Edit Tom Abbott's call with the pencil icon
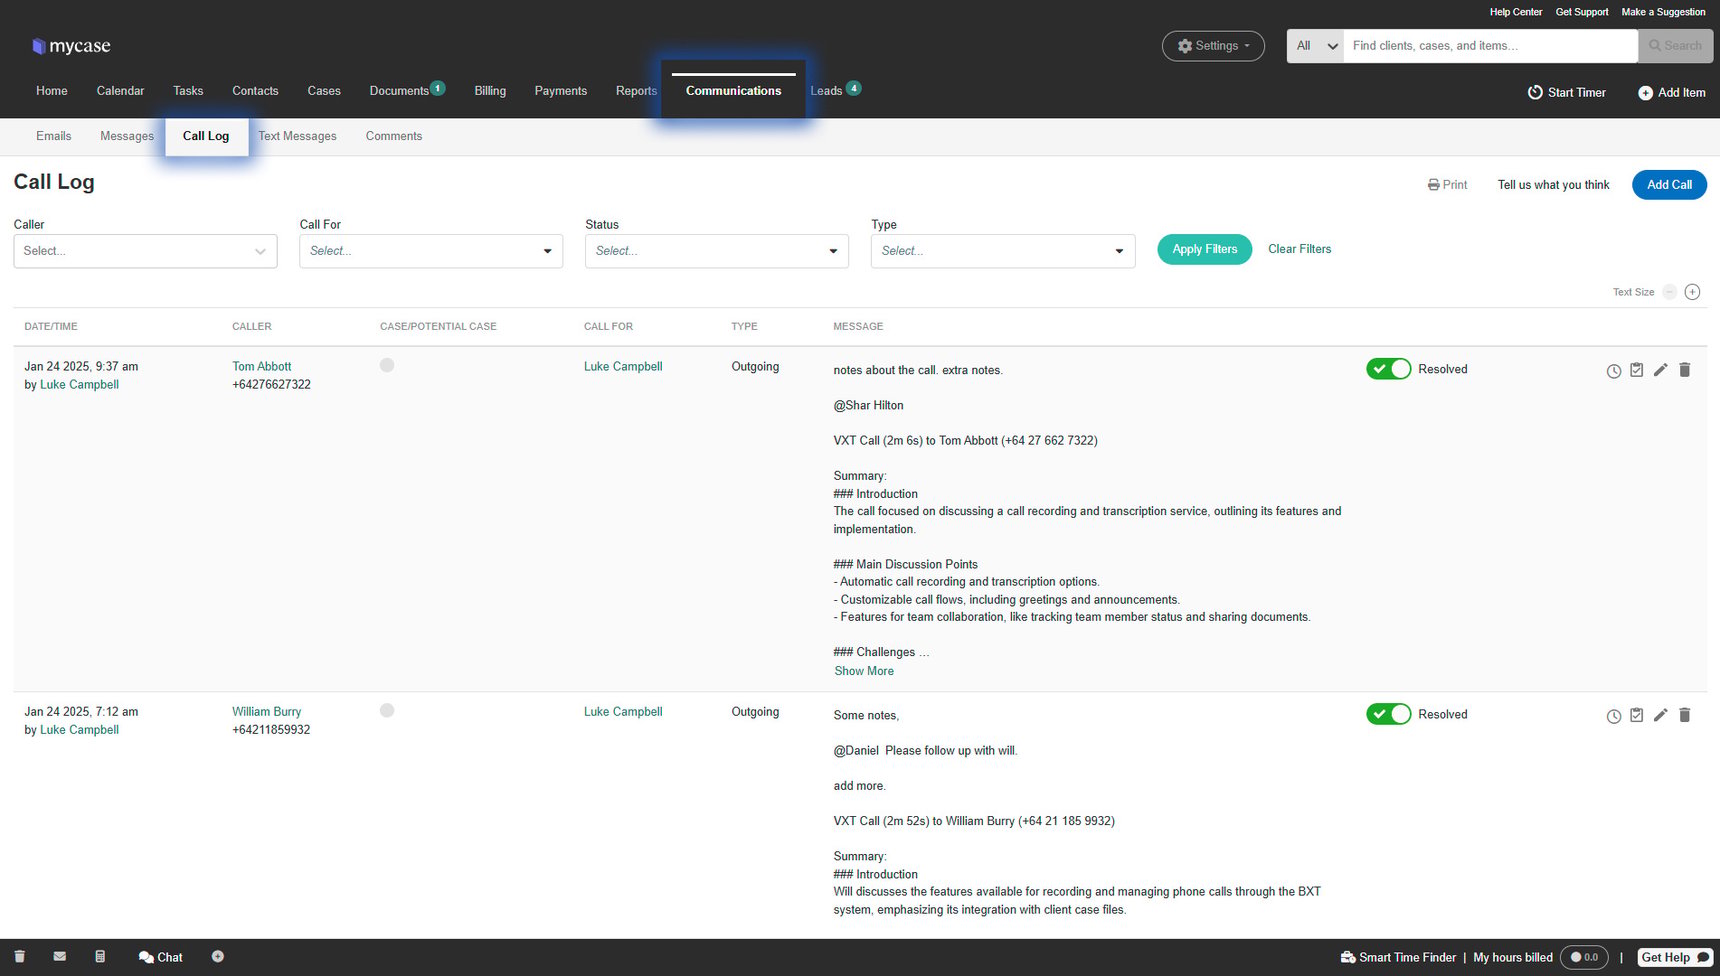The height and width of the screenshot is (976, 1720). 1660,370
